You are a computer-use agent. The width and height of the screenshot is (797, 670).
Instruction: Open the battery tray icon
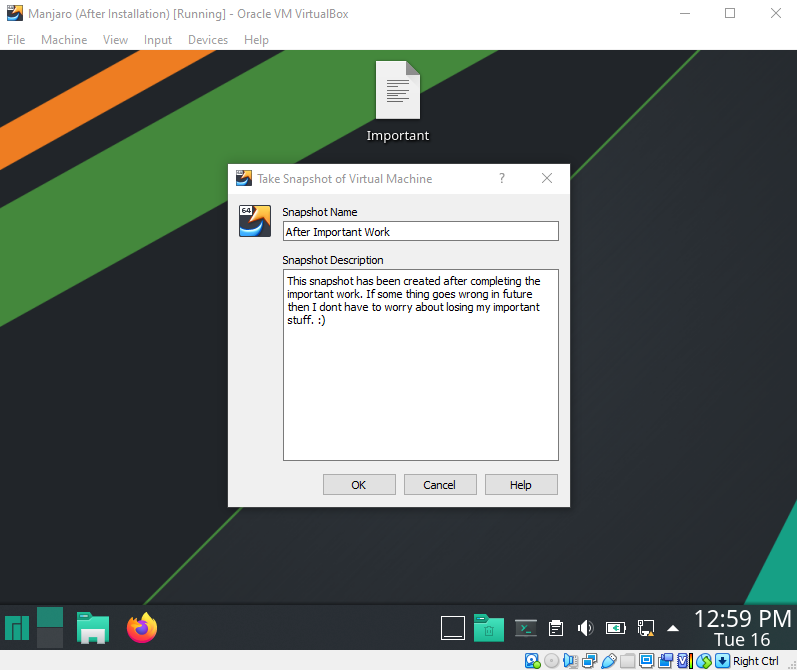616,628
